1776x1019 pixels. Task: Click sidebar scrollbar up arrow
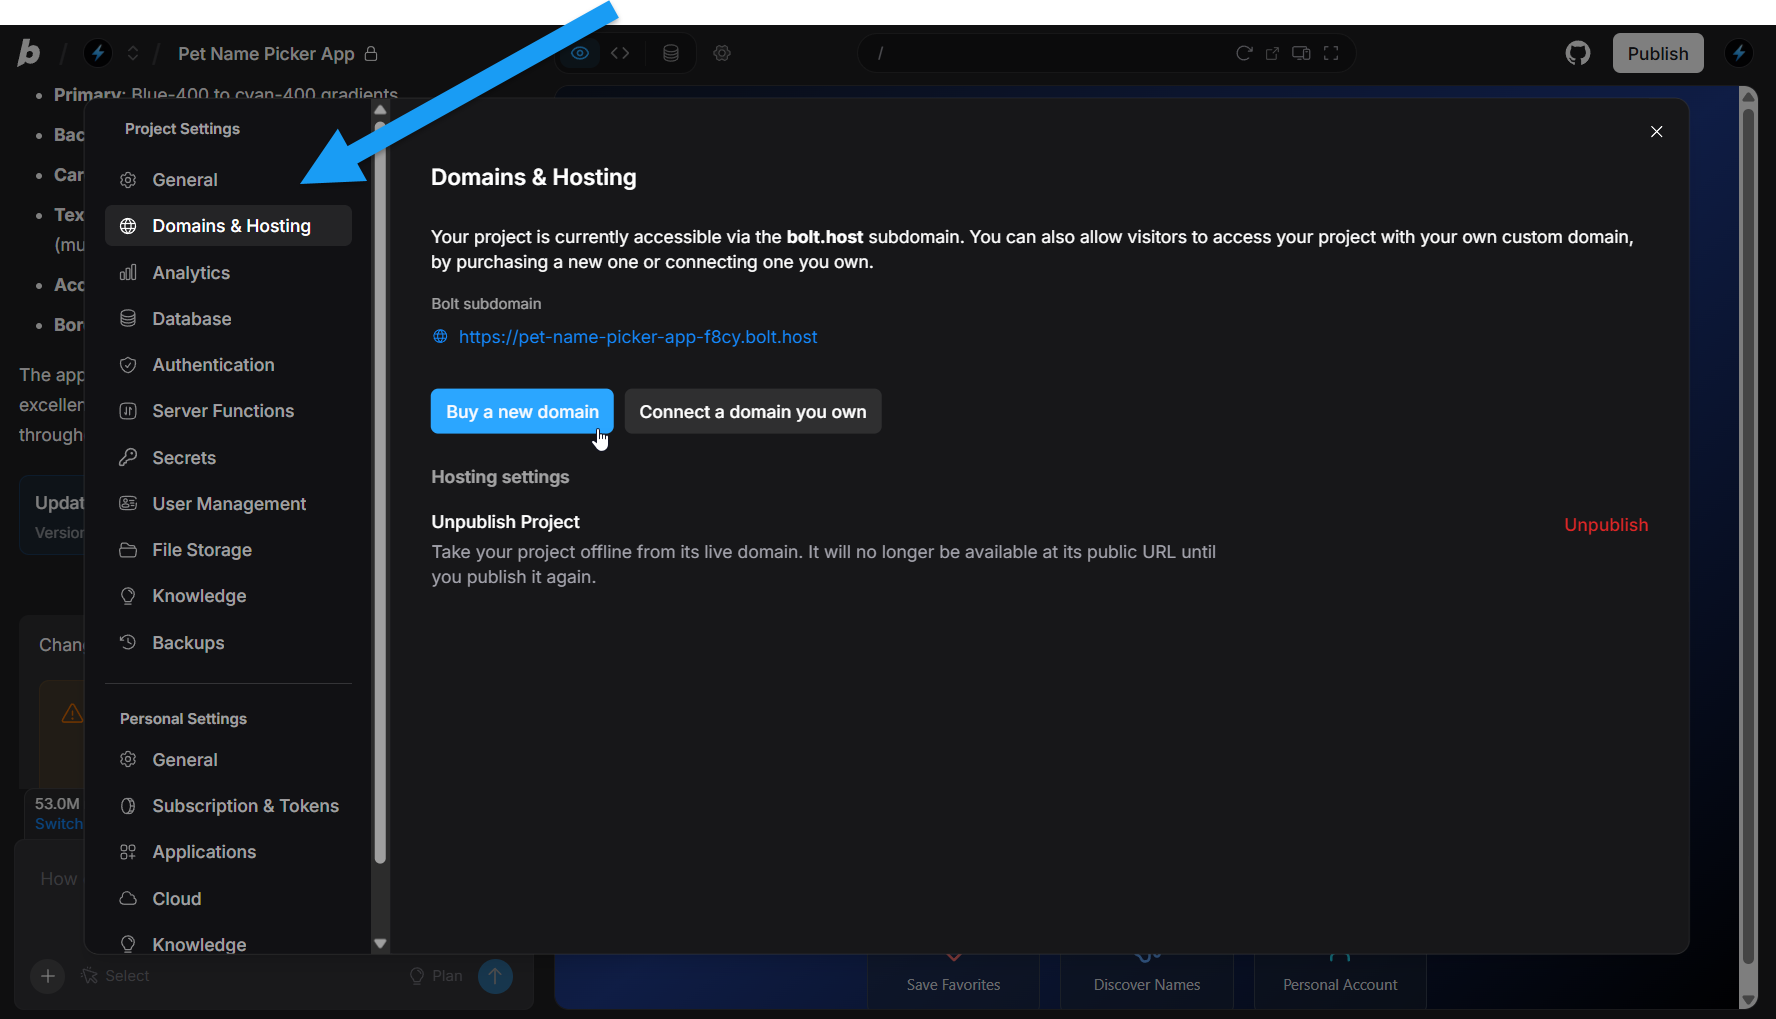[380, 110]
